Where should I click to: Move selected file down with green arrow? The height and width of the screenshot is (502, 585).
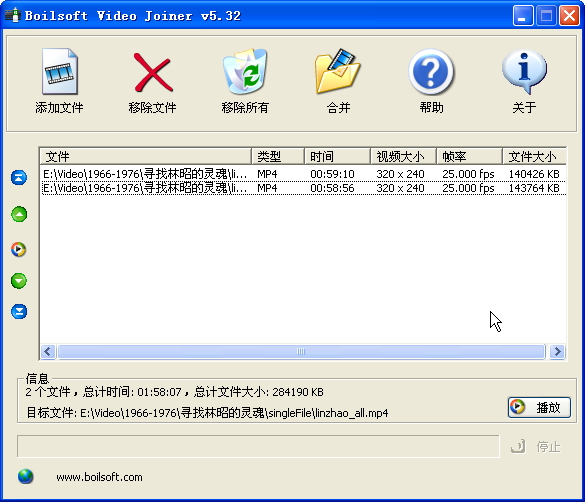tap(19, 281)
